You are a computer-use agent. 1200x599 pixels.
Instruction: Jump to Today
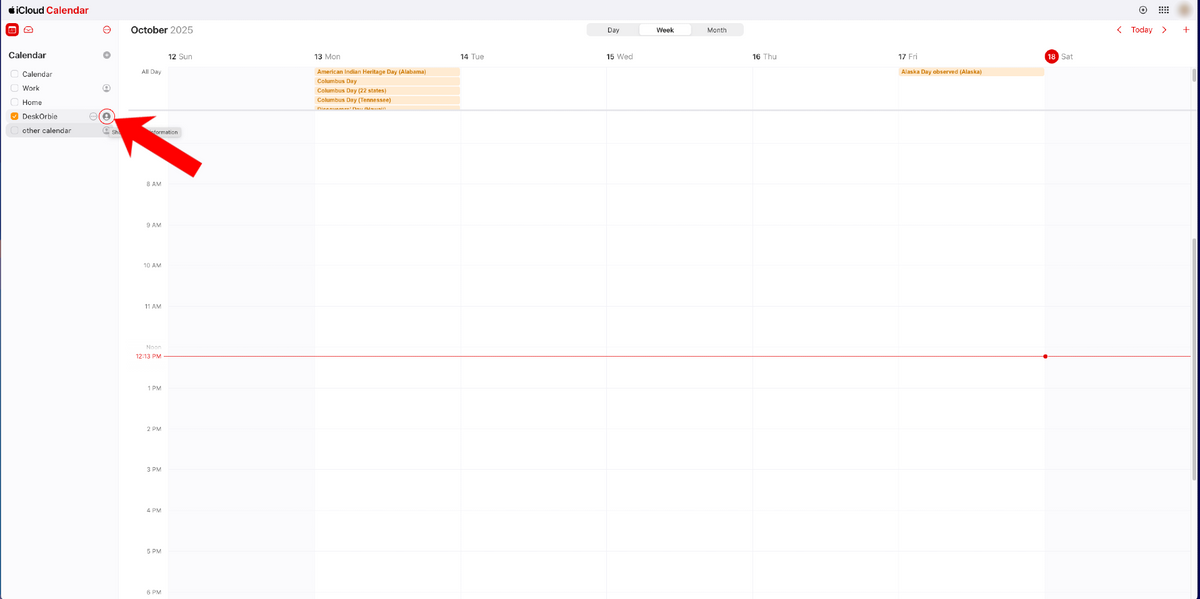[1141, 30]
